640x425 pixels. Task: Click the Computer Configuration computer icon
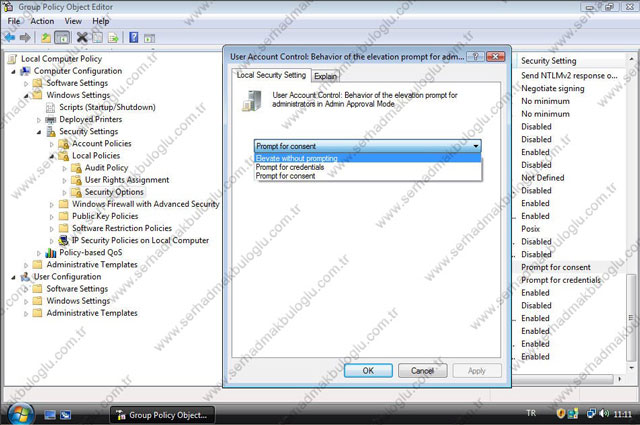26,71
